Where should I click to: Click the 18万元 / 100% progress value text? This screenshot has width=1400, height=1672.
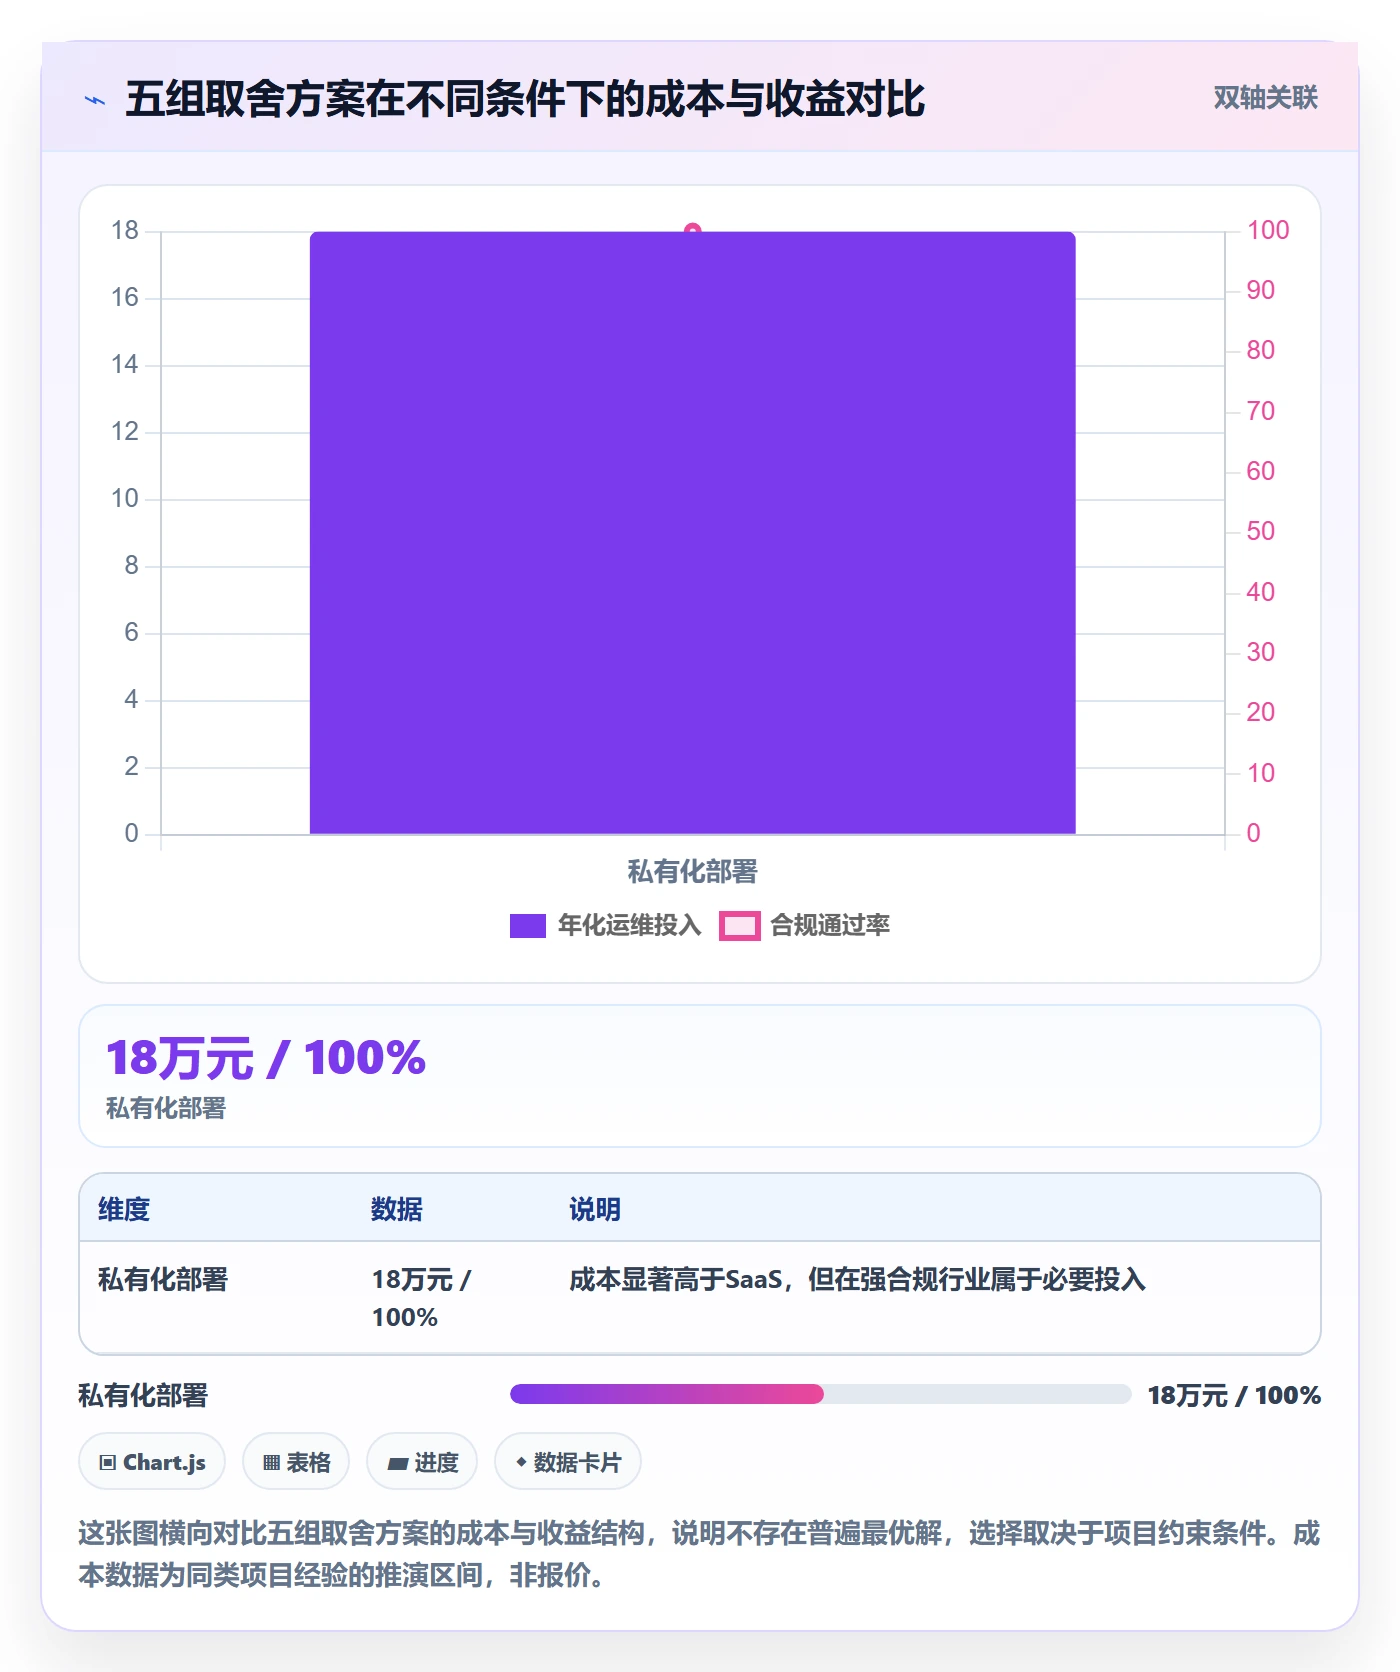click(x=1234, y=1395)
